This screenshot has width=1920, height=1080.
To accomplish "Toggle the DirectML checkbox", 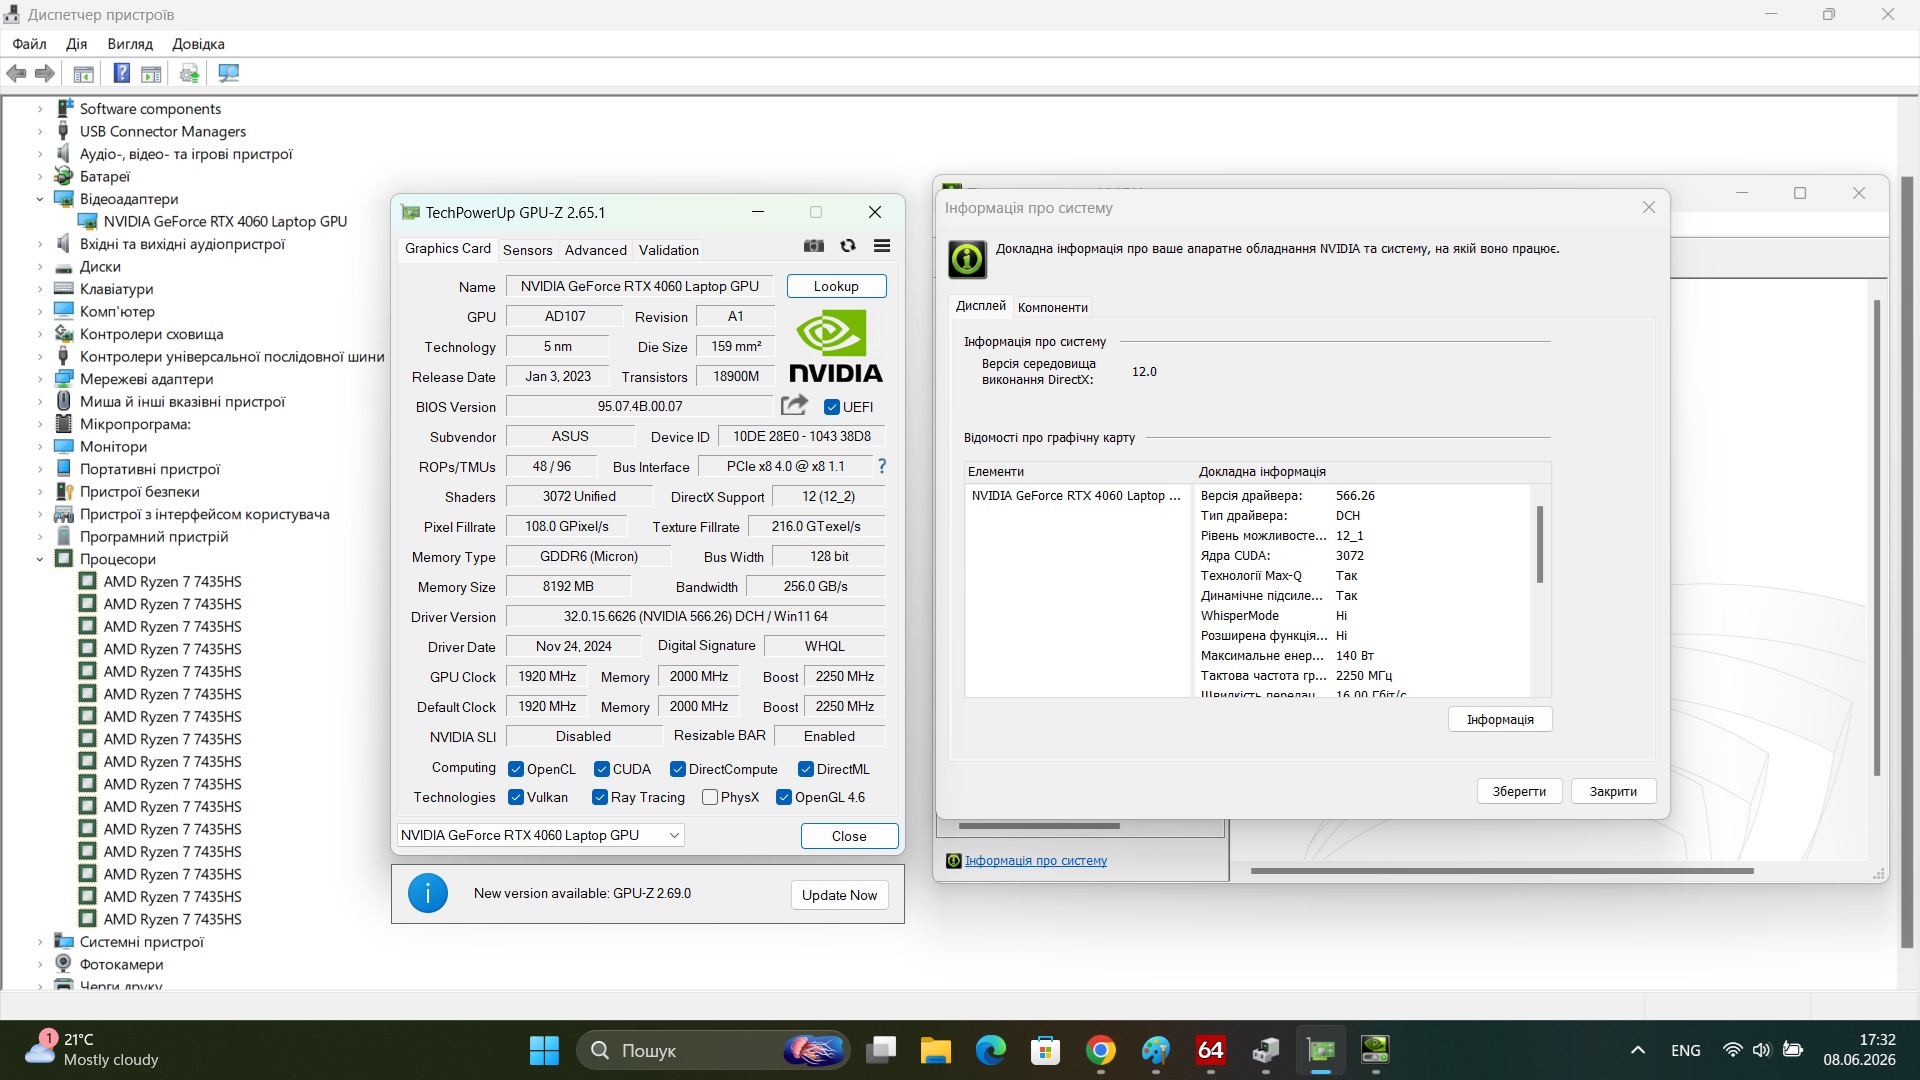I will coord(806,769).
